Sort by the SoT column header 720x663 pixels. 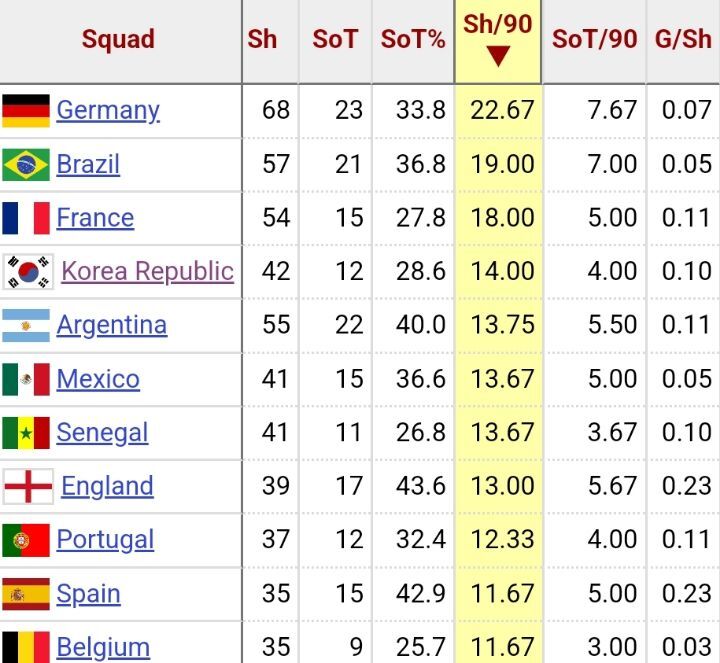(x=335, y=39)
